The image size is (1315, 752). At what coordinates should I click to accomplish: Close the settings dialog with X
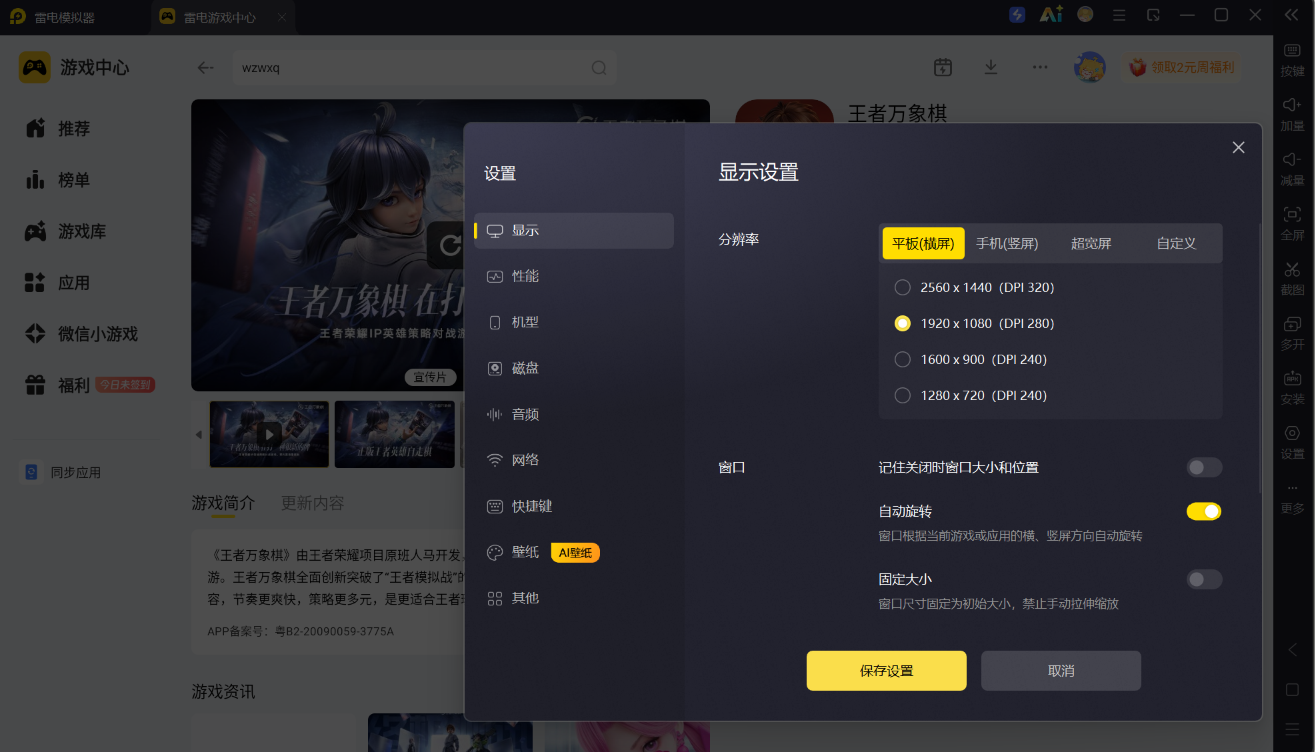[x=1238, y=147]
